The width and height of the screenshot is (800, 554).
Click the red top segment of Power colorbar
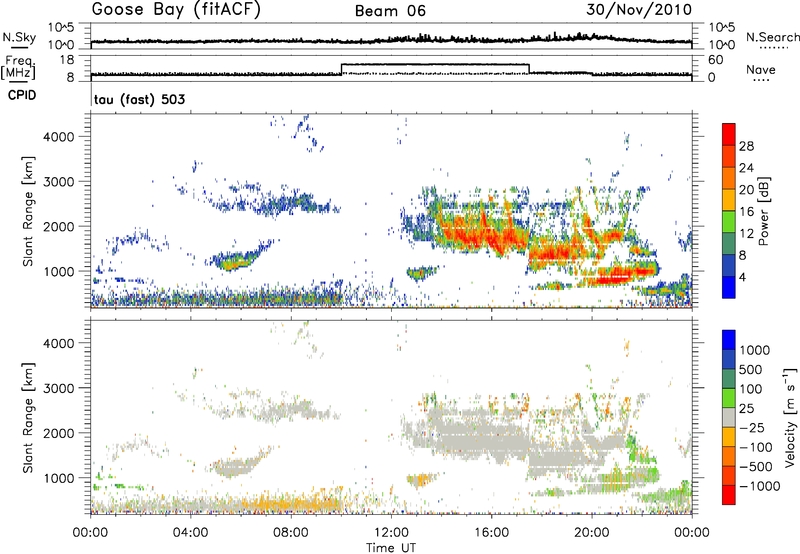(x=729, y=134)
